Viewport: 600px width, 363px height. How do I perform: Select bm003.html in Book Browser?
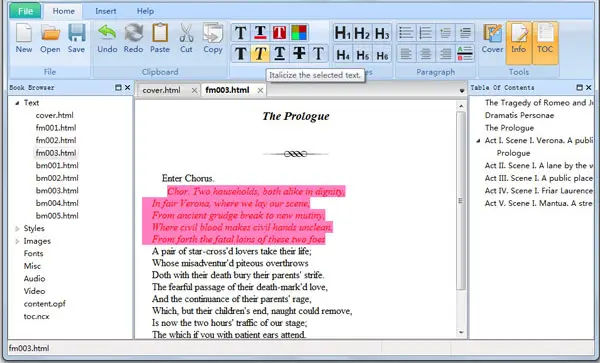pos(57,190)
